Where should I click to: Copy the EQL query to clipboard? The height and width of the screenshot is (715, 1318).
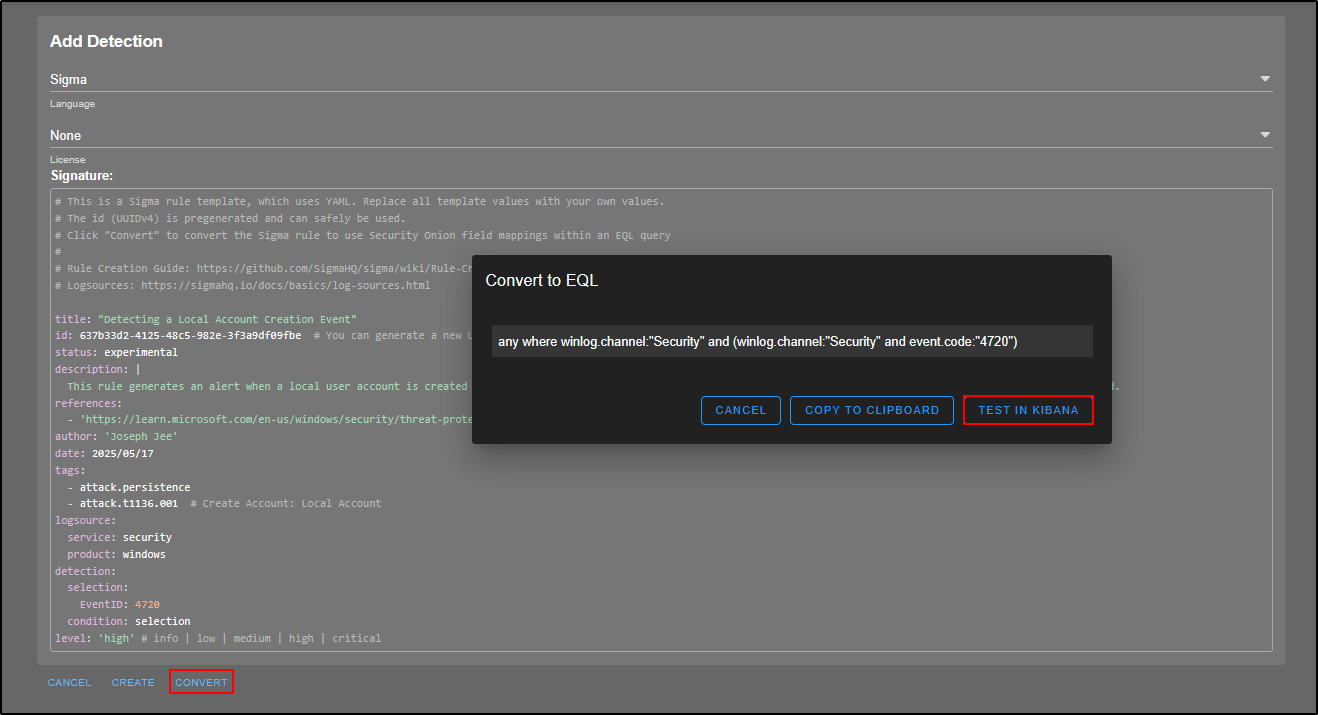(x=871, y=411)
